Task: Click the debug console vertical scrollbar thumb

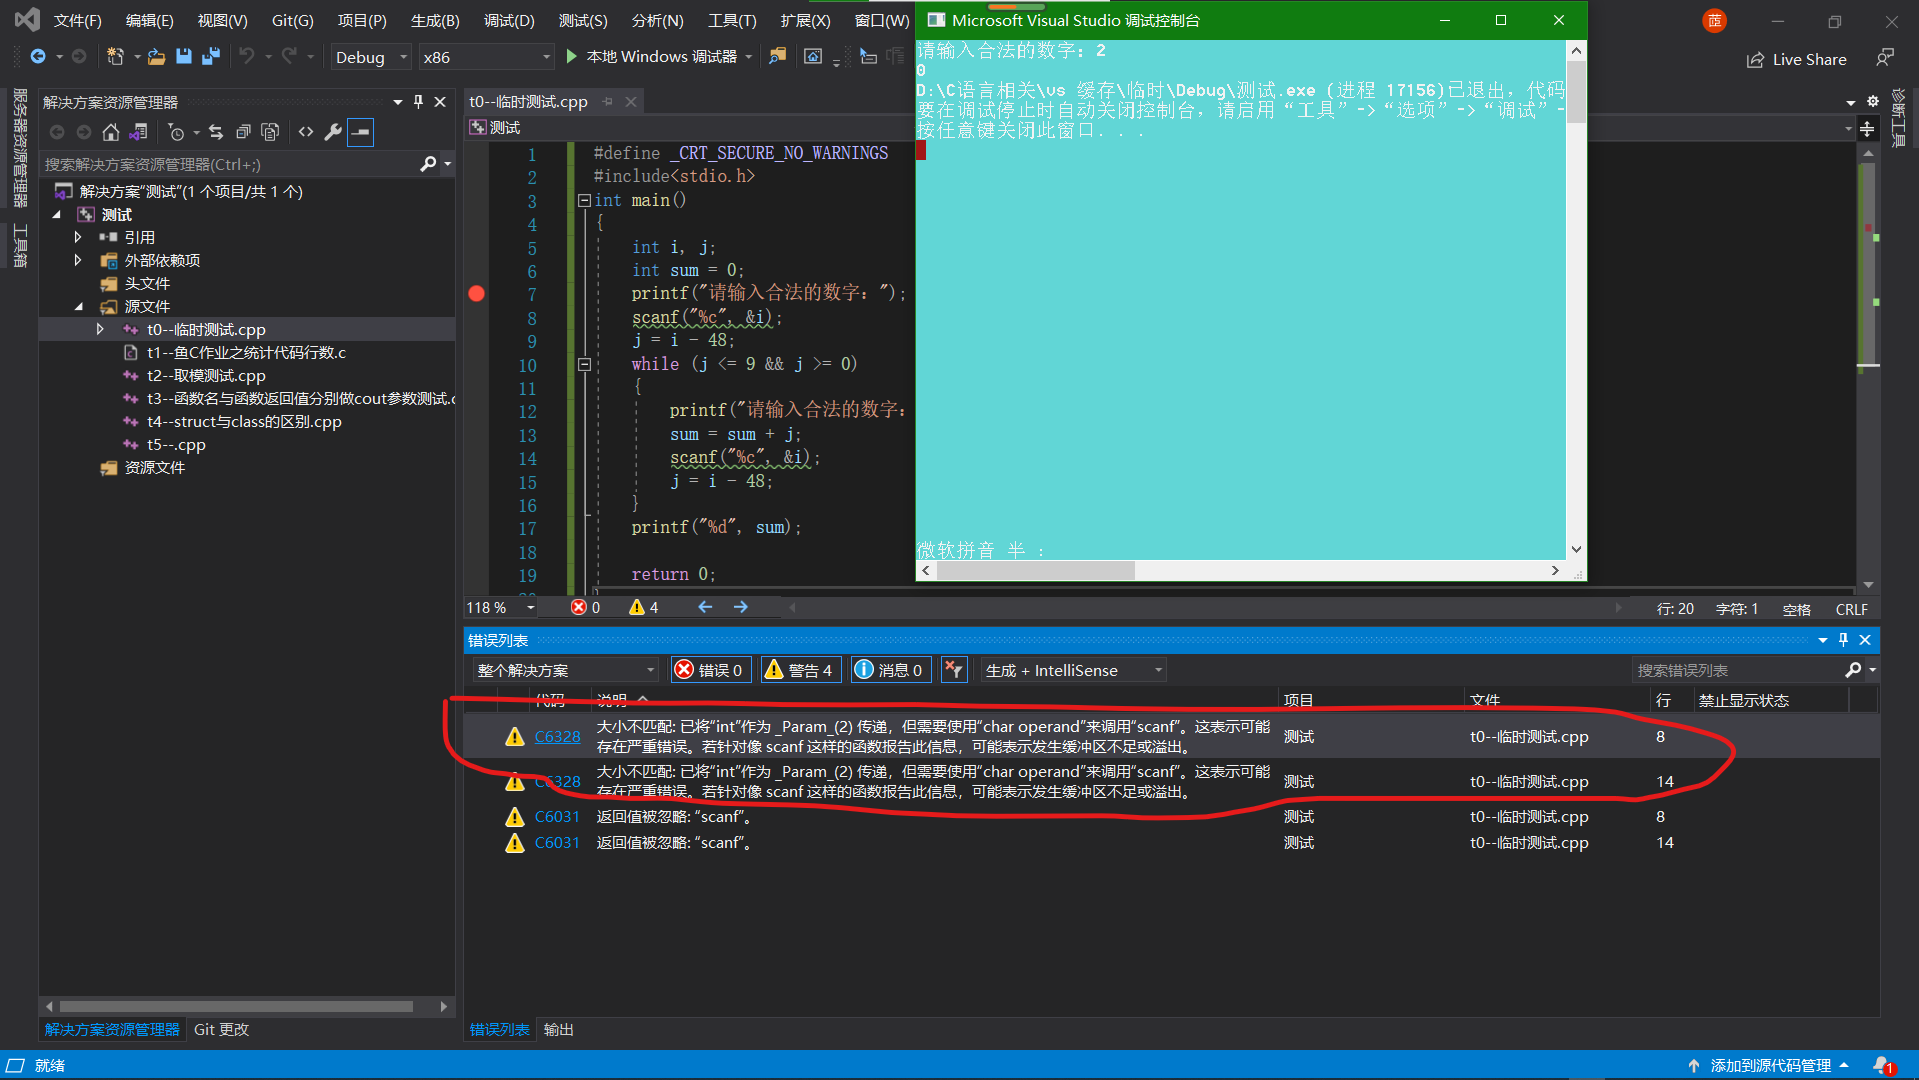Action: click(x=1575, y=91)
